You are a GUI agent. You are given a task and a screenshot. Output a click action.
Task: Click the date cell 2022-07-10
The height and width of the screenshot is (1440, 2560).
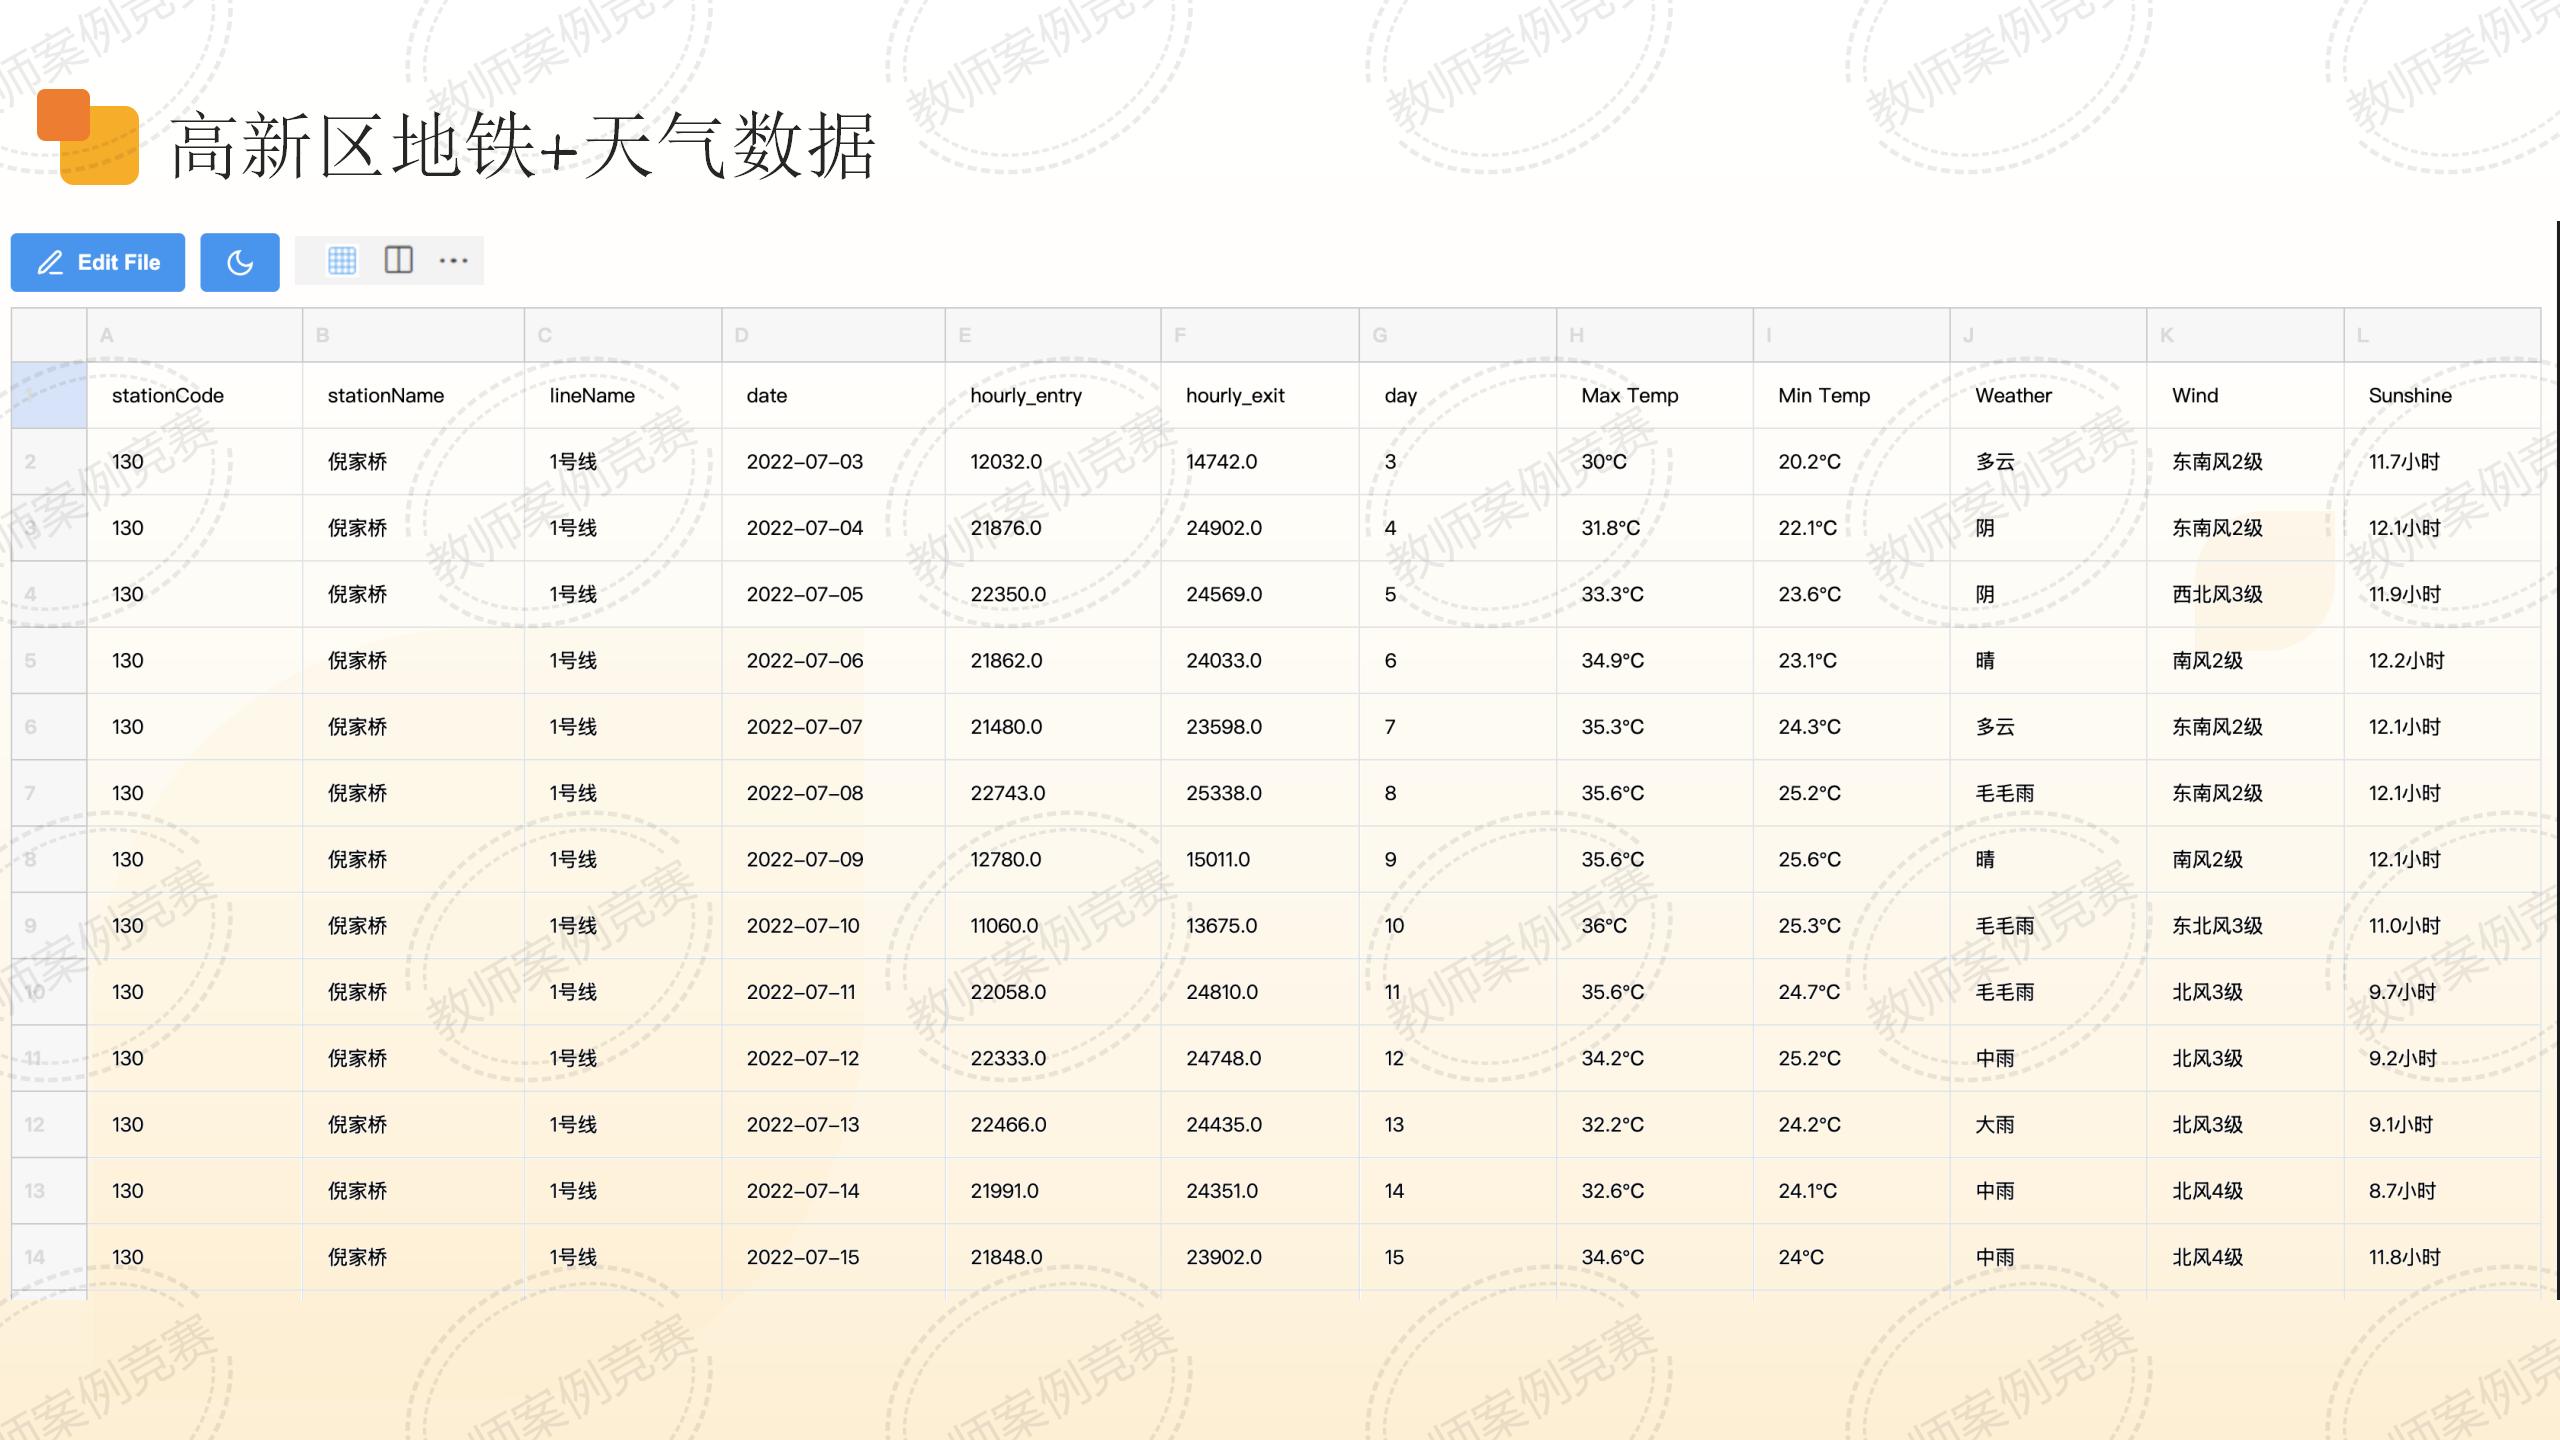click(803, 926)
